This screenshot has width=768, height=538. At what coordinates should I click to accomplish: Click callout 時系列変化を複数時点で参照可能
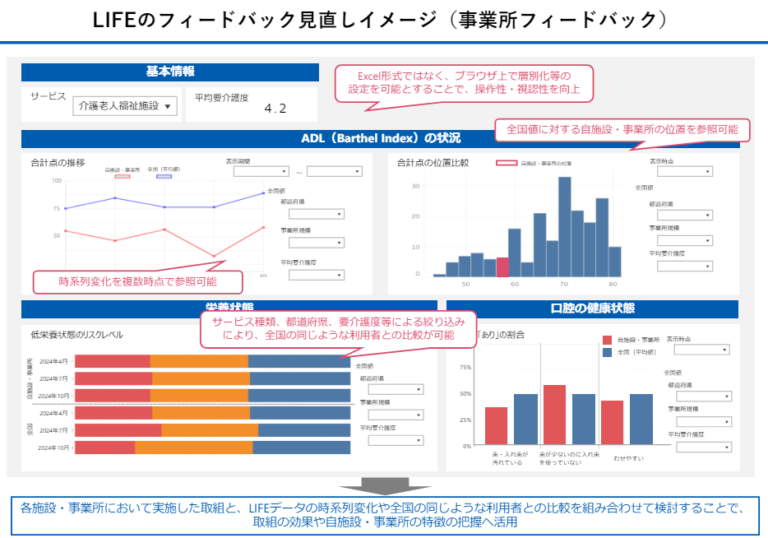[138, 282]
